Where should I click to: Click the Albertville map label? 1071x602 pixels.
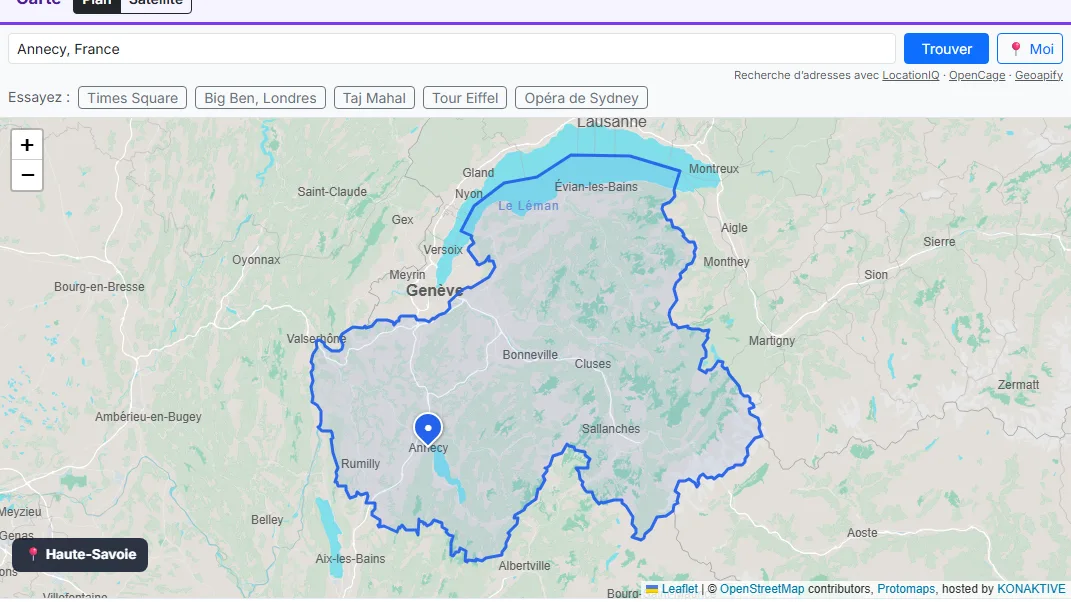pyautogui.click(x=524, y=566)
